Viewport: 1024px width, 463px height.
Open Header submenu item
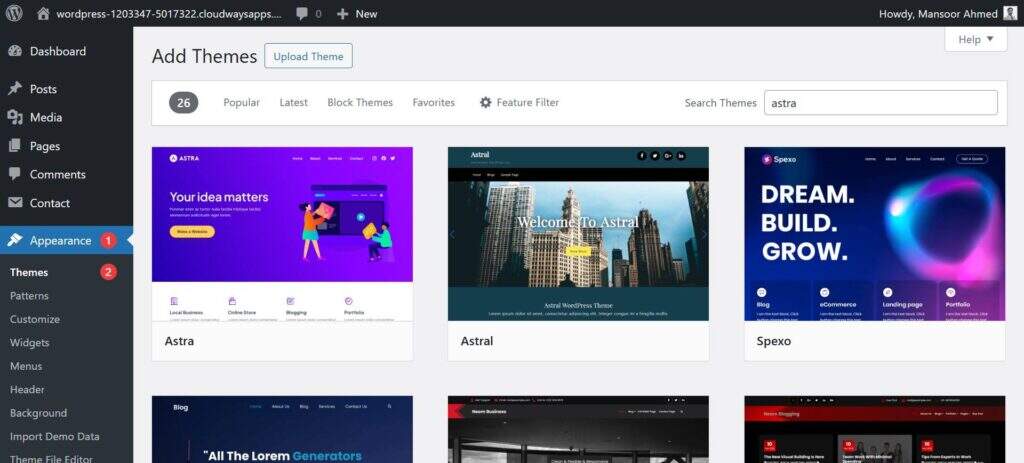point(27,390)
